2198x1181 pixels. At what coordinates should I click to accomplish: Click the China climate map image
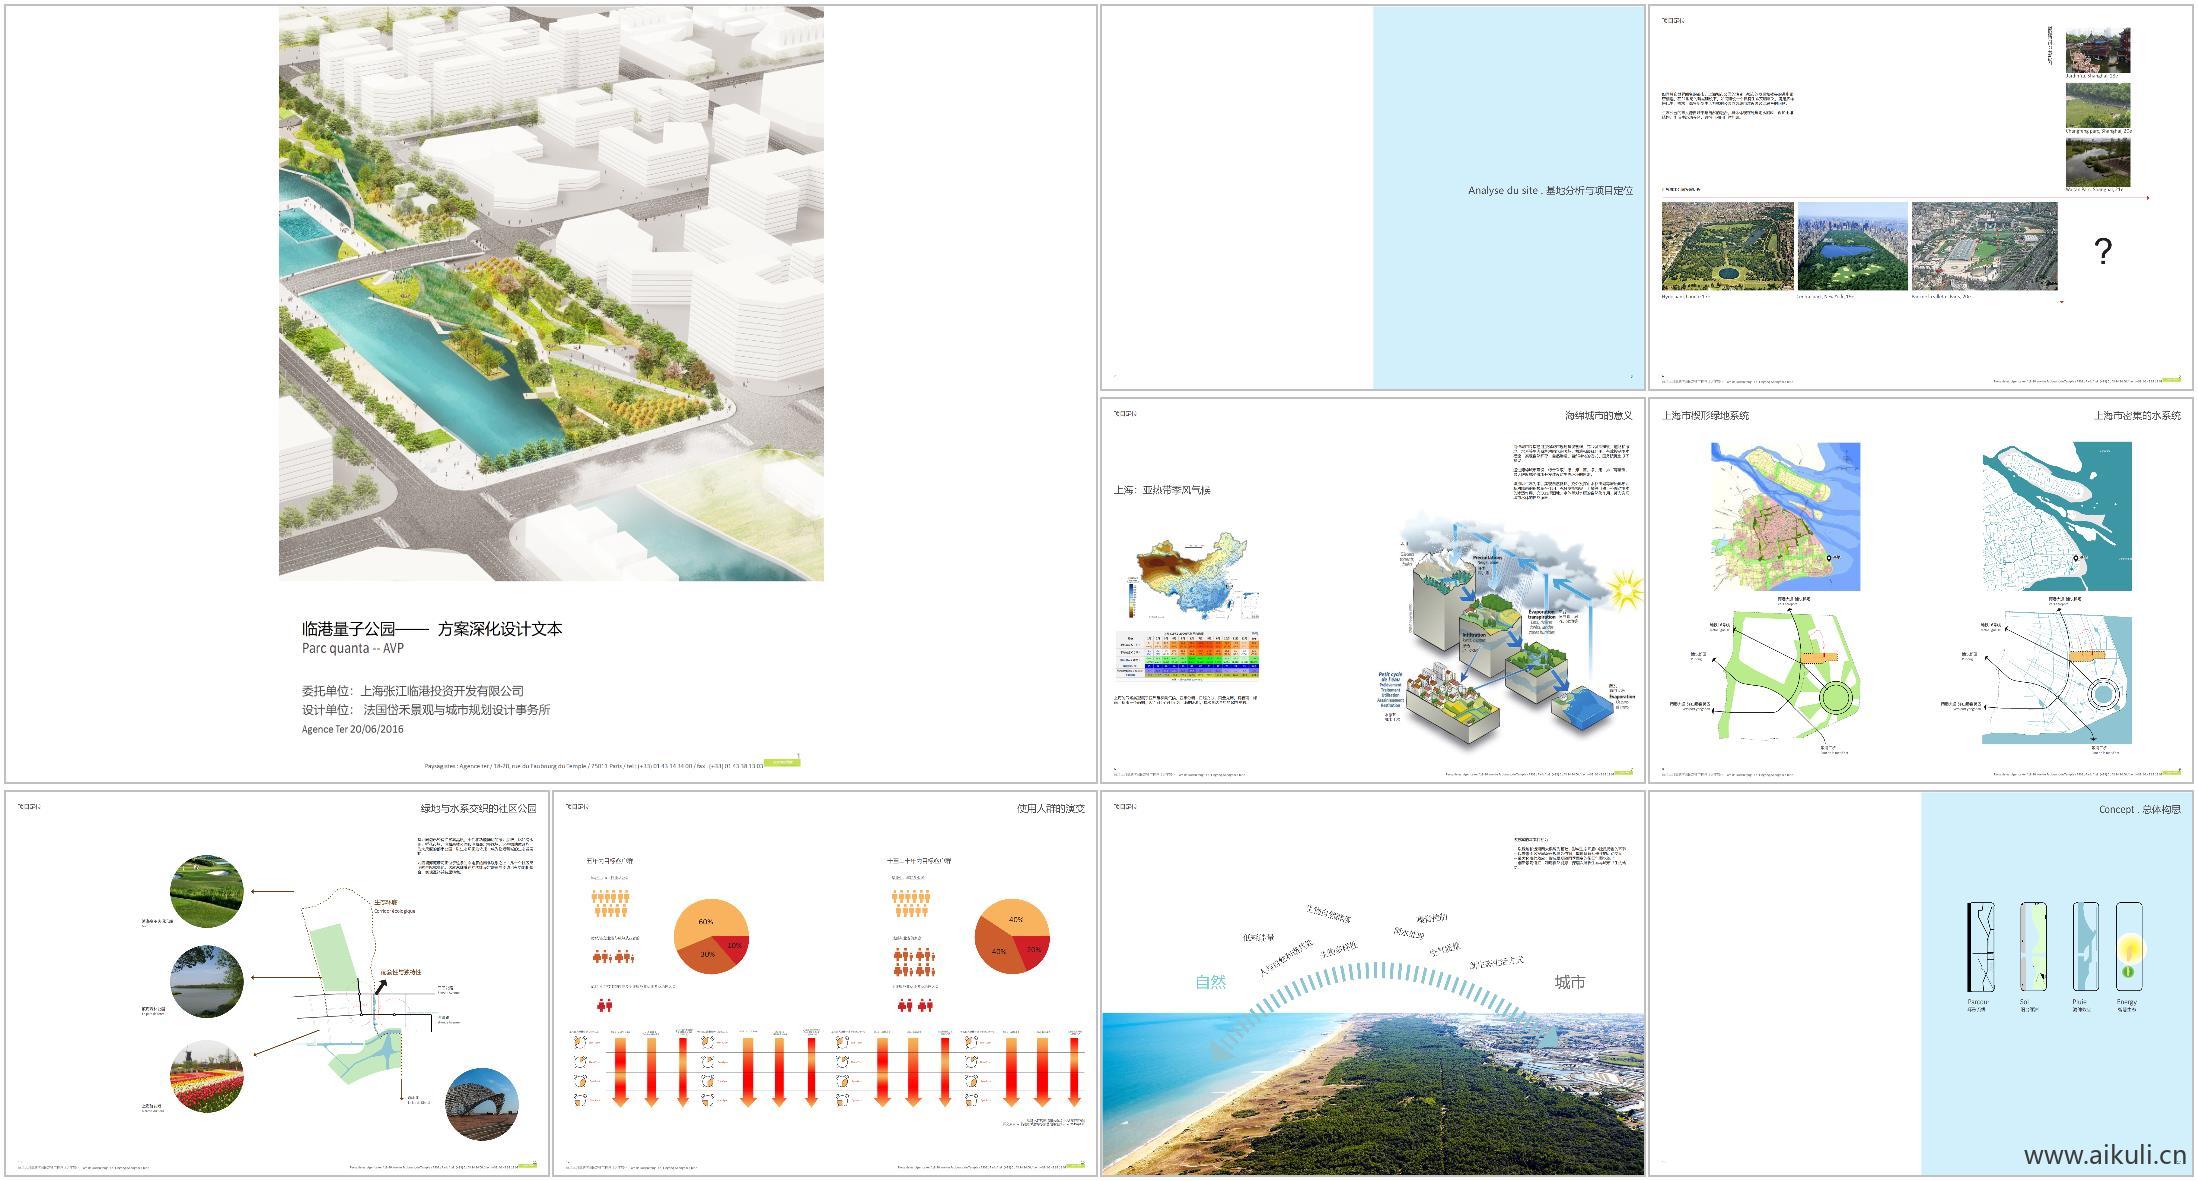[1192, 577]
